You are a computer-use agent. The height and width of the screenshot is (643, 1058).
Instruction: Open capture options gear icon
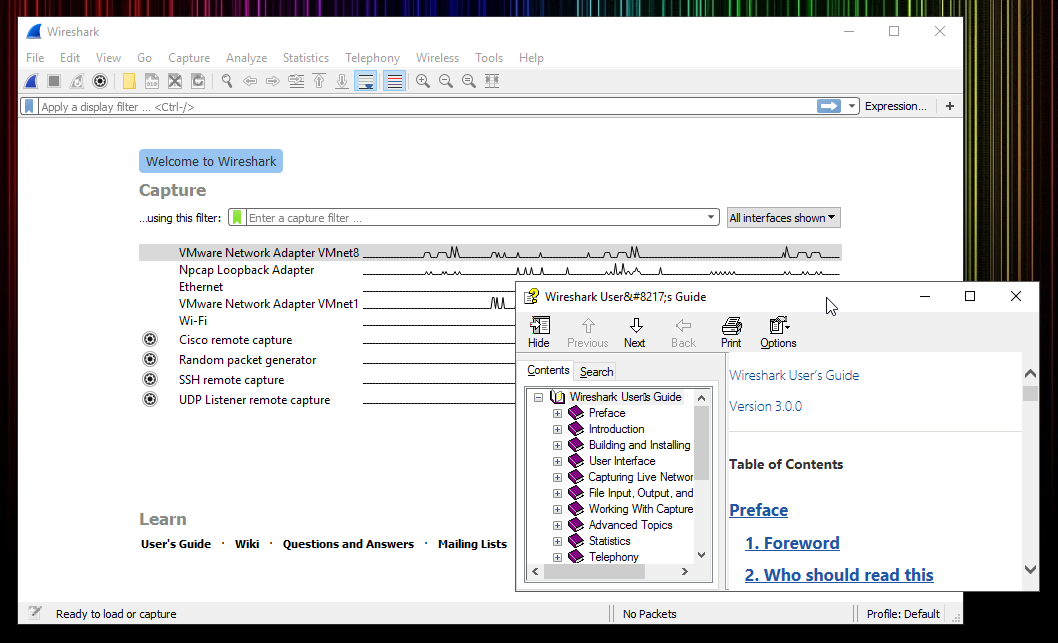point(100,81)
